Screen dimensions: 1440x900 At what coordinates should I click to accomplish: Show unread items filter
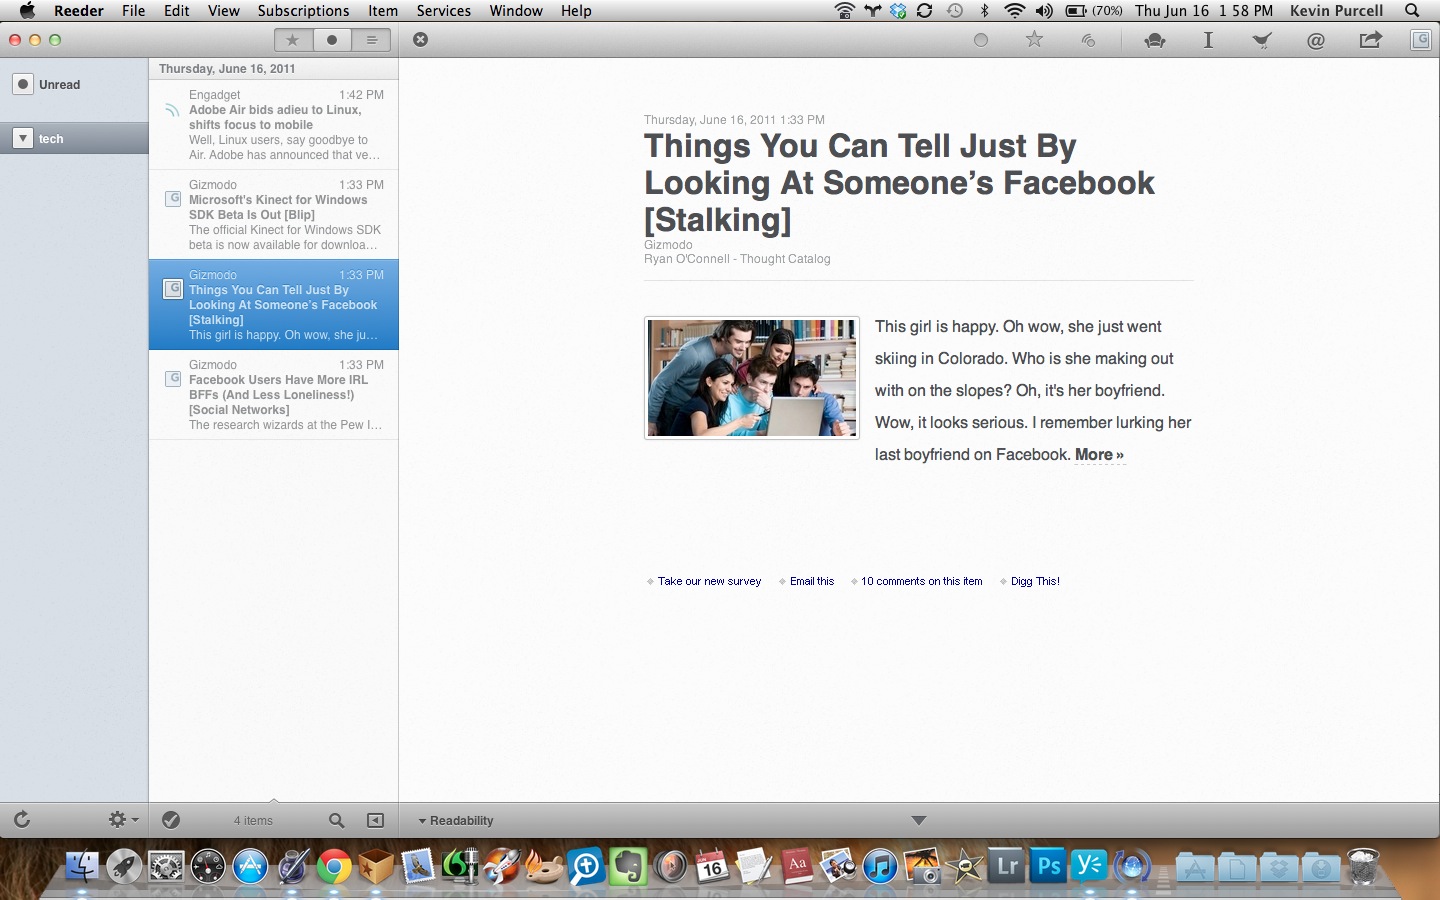(332, 40)
